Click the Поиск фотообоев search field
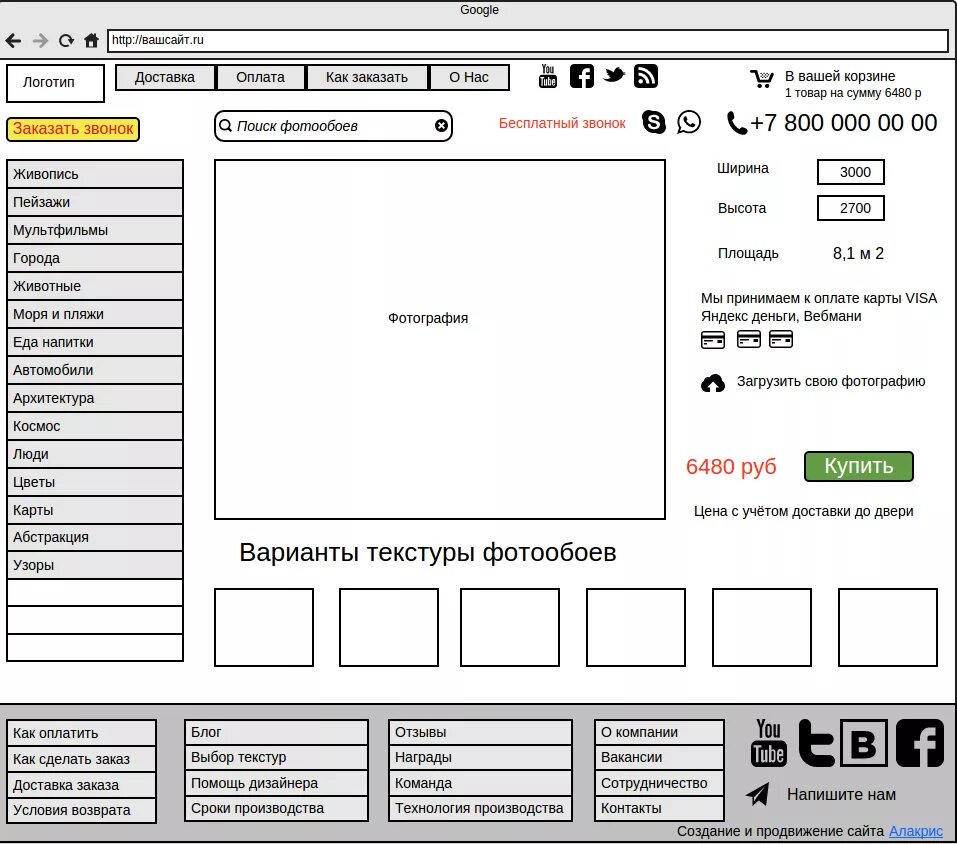The image size is (957, 844). click(x=333, y=126)
